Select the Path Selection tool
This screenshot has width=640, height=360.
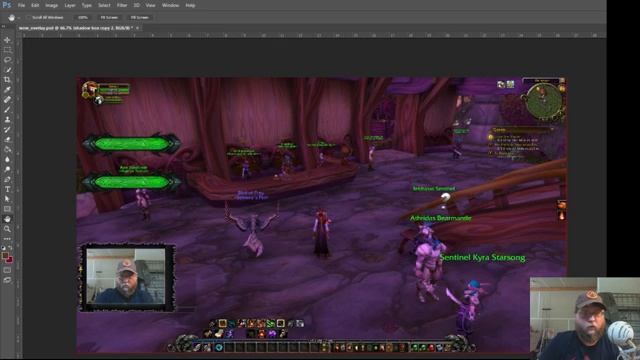[x=7, y=199]
